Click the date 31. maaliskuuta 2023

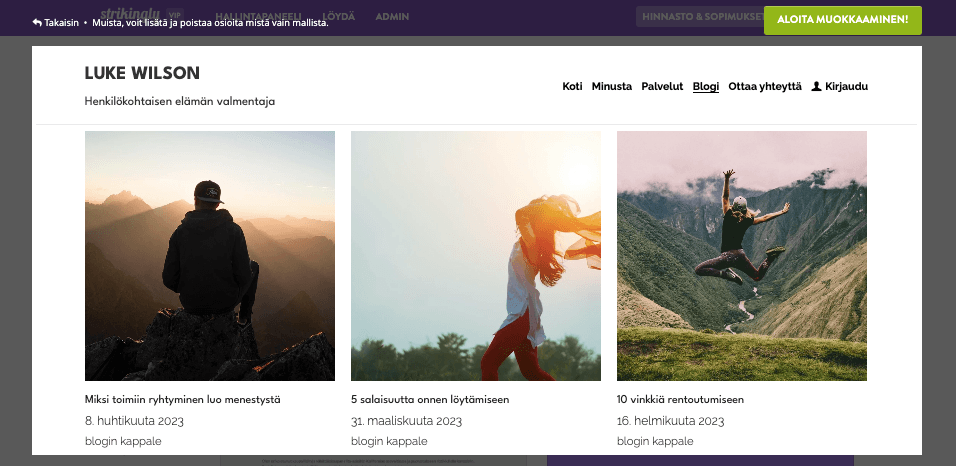point(407,421)
